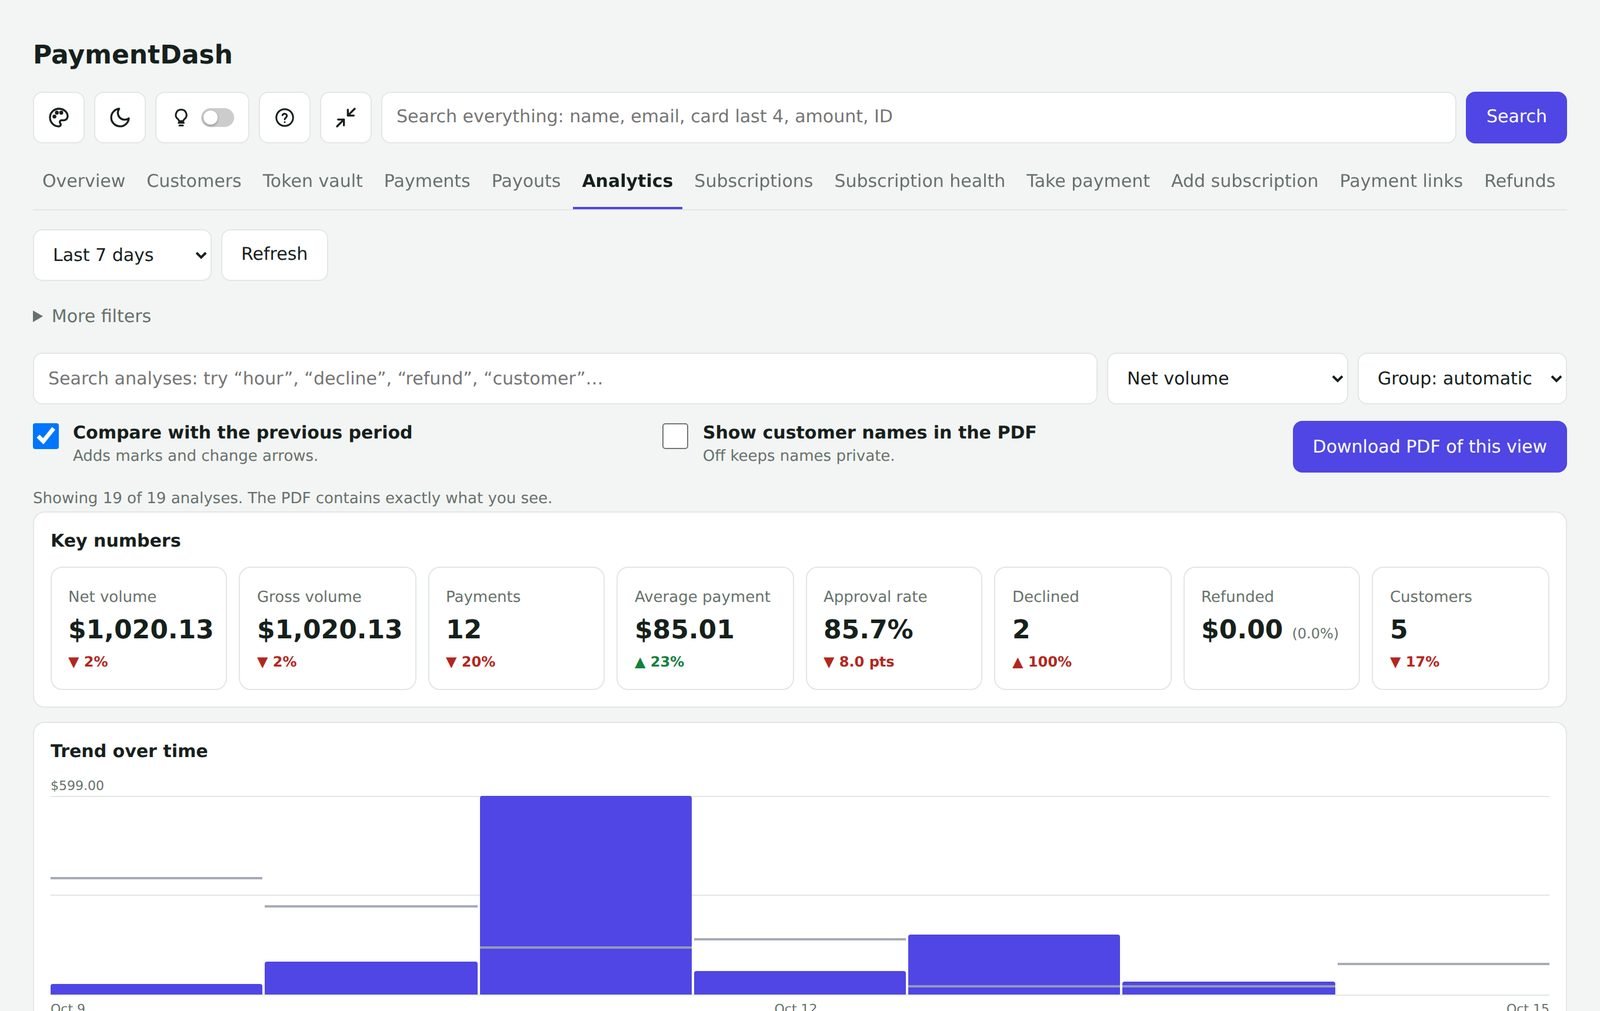The width and height of the screenshot is (1600, 1011).
Task: Open the Subscriptions tab
Action: pyautogui.click(x=754, y=181)
